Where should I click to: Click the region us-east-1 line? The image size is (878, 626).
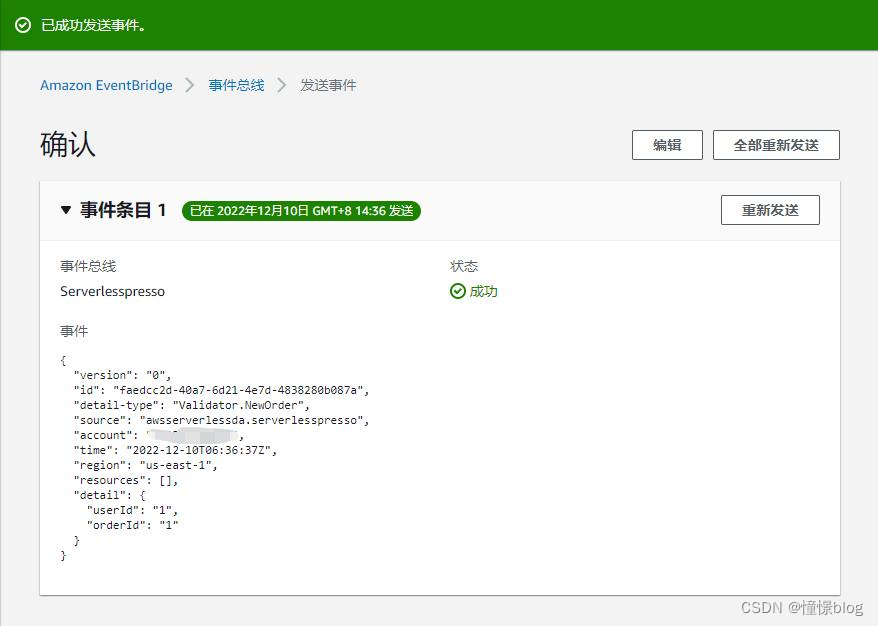146,465
